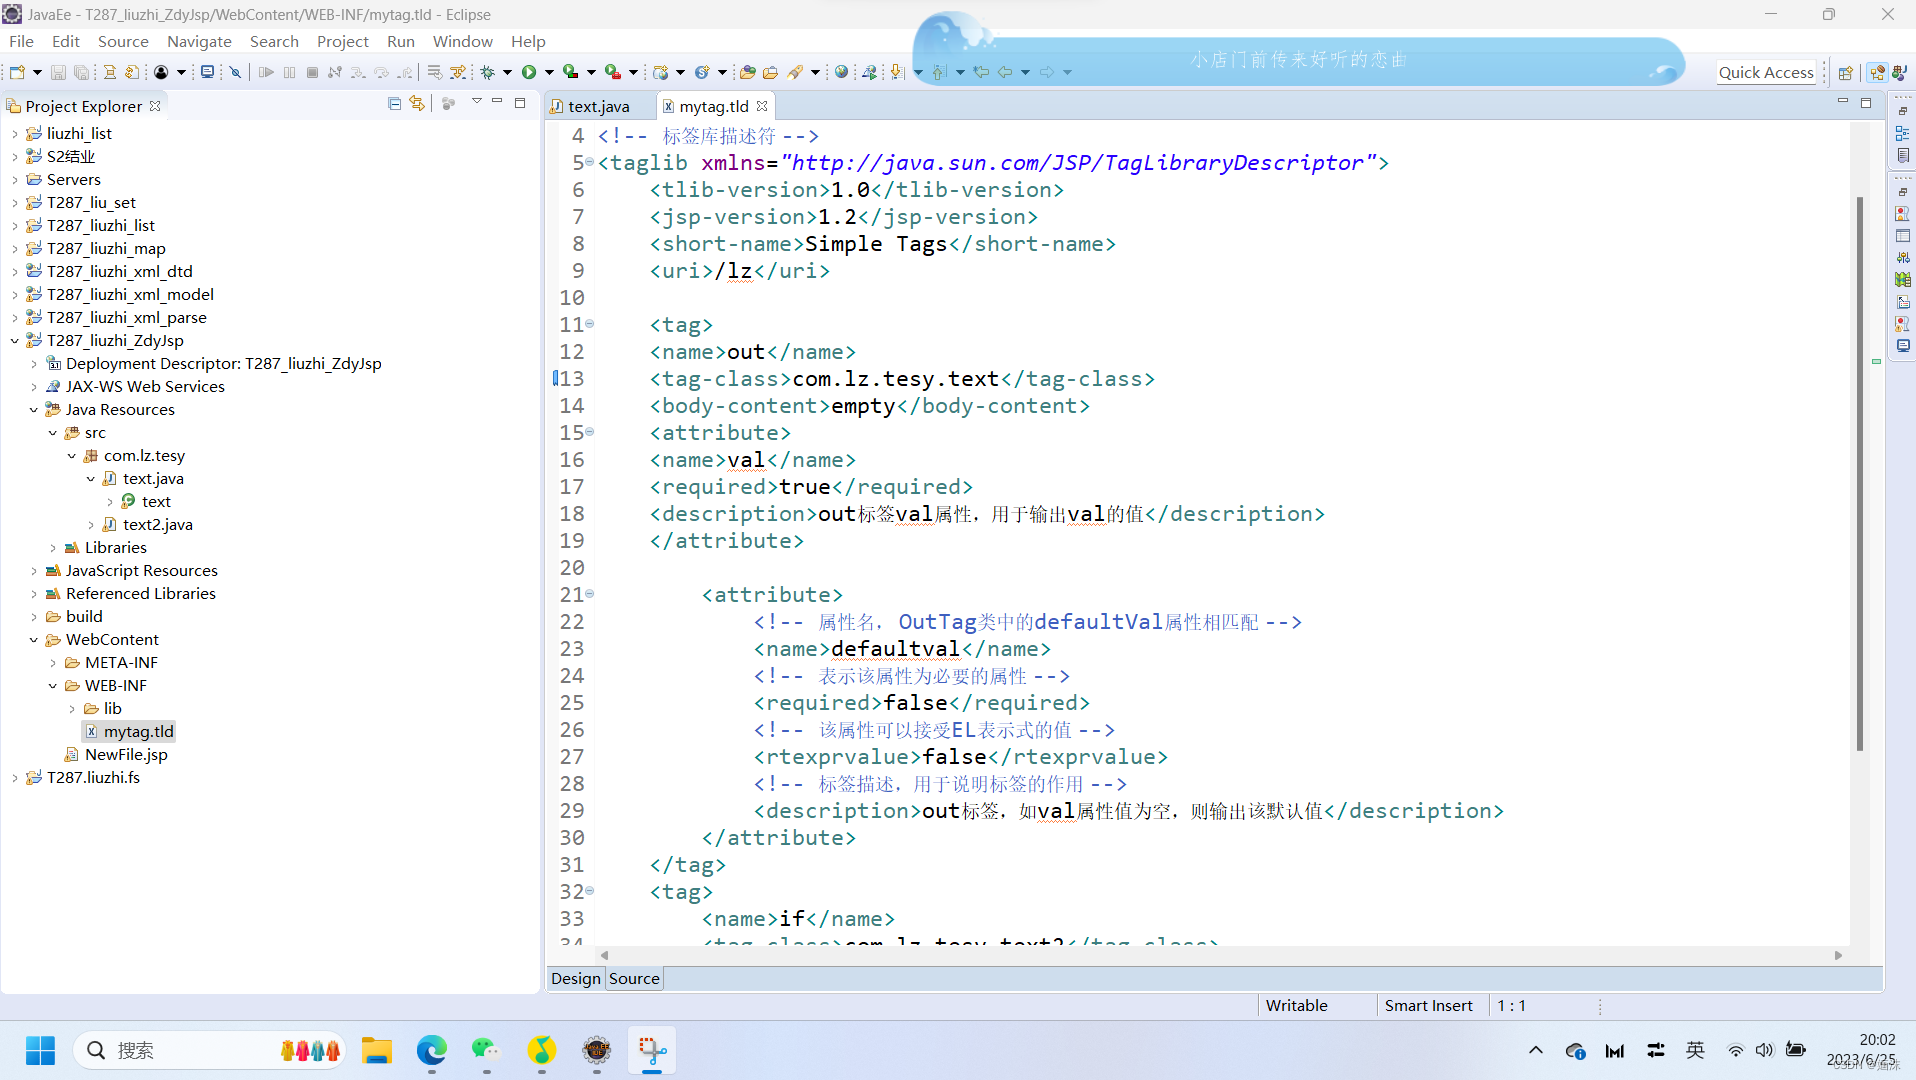Screen dimensions: 1916x1080
Task: Collapse the WEB-INF folder
Action: (53, 686)
